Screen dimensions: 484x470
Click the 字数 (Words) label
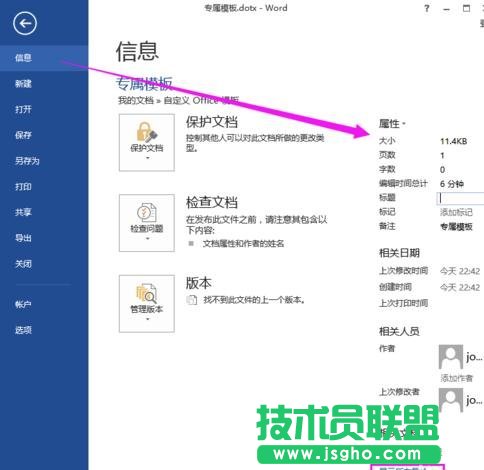click(x=387, y=169)
